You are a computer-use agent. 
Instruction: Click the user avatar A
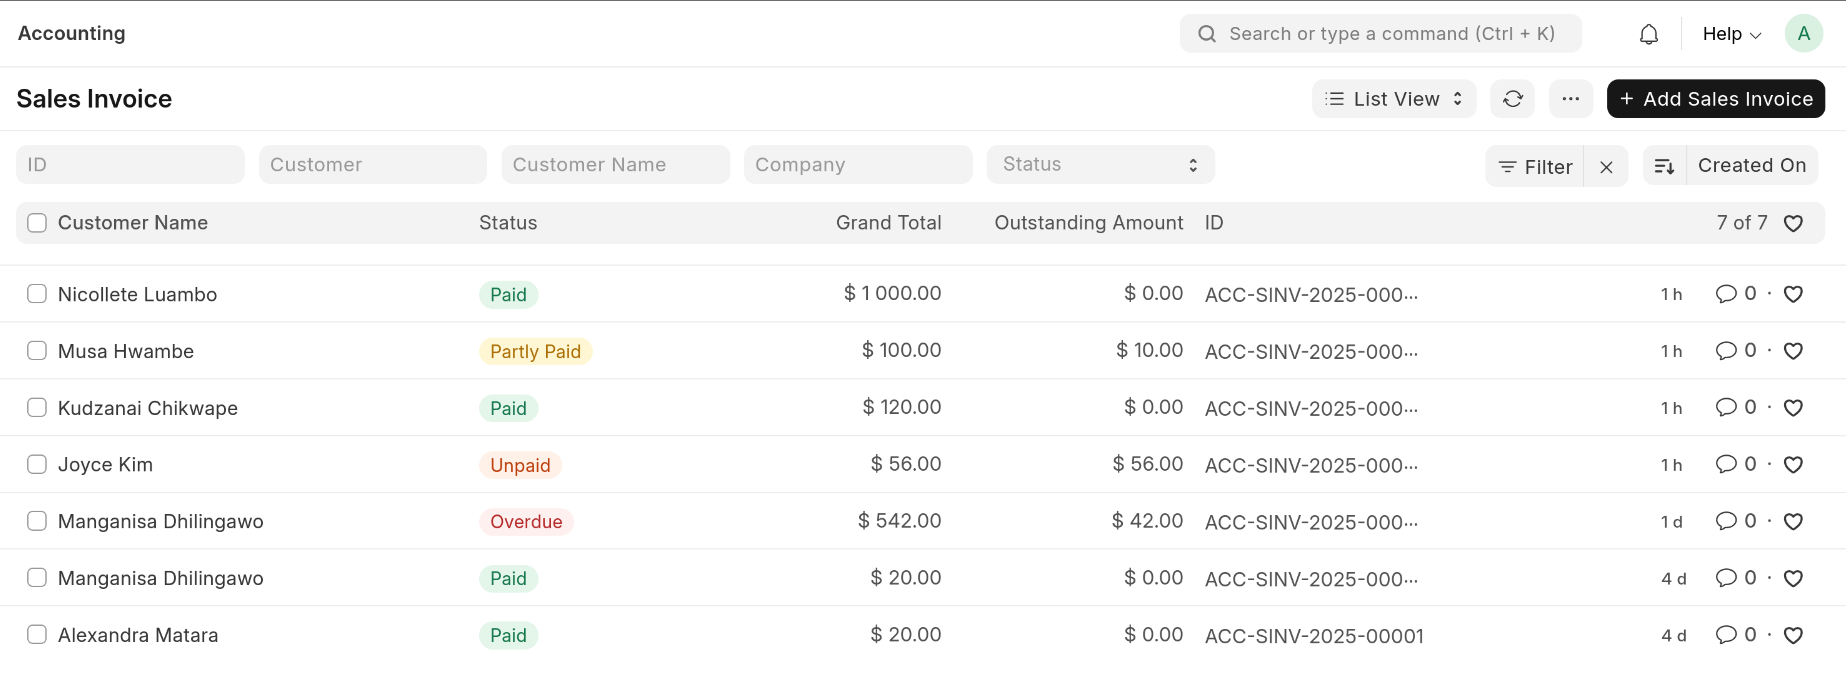click(1804, 33)
